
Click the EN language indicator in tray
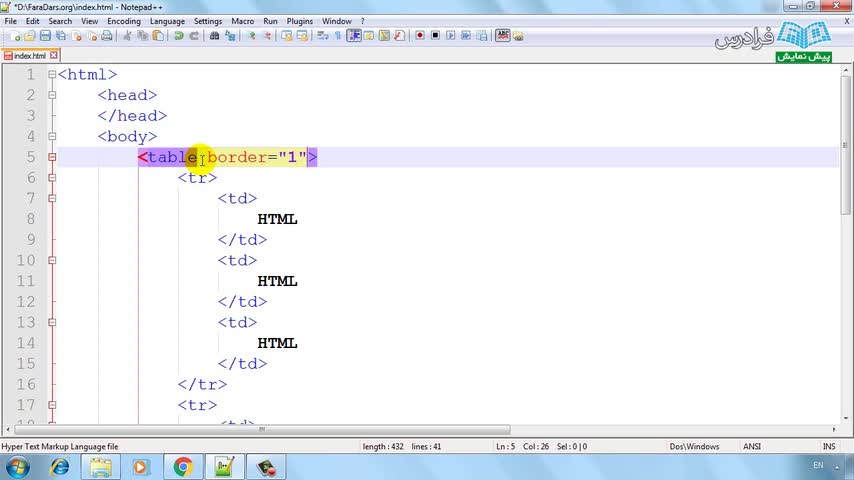pyautogui.click(x=818, y=465)
